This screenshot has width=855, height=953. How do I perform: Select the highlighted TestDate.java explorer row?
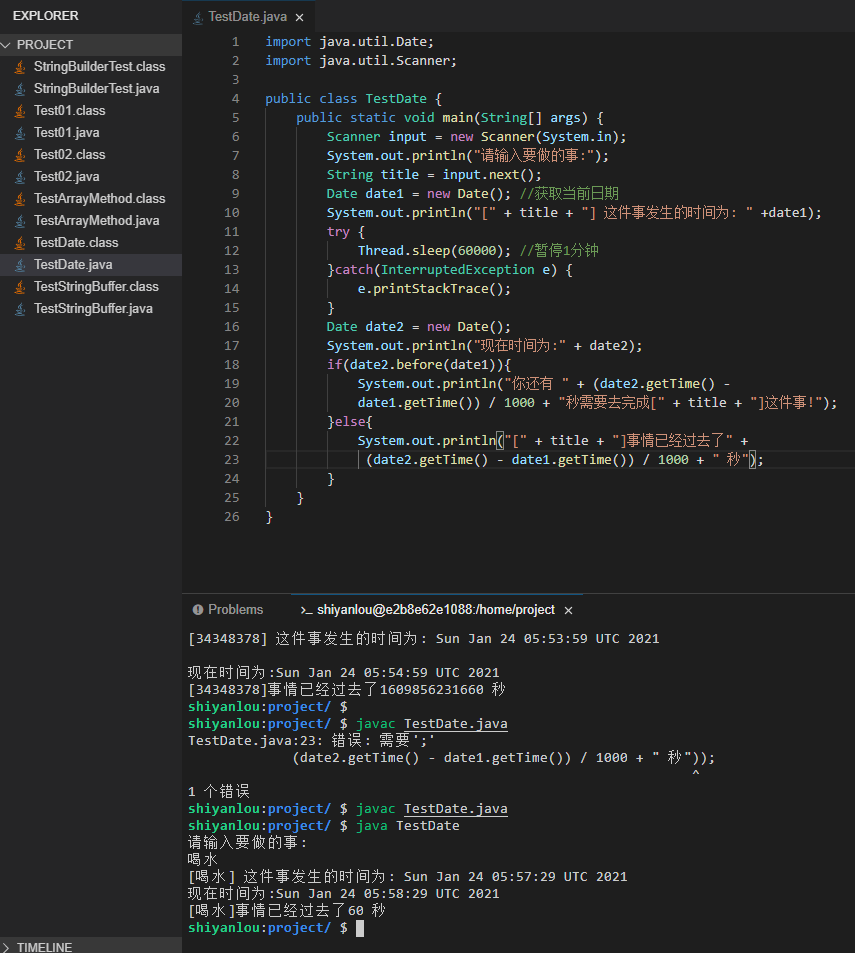tap(91, 264)
